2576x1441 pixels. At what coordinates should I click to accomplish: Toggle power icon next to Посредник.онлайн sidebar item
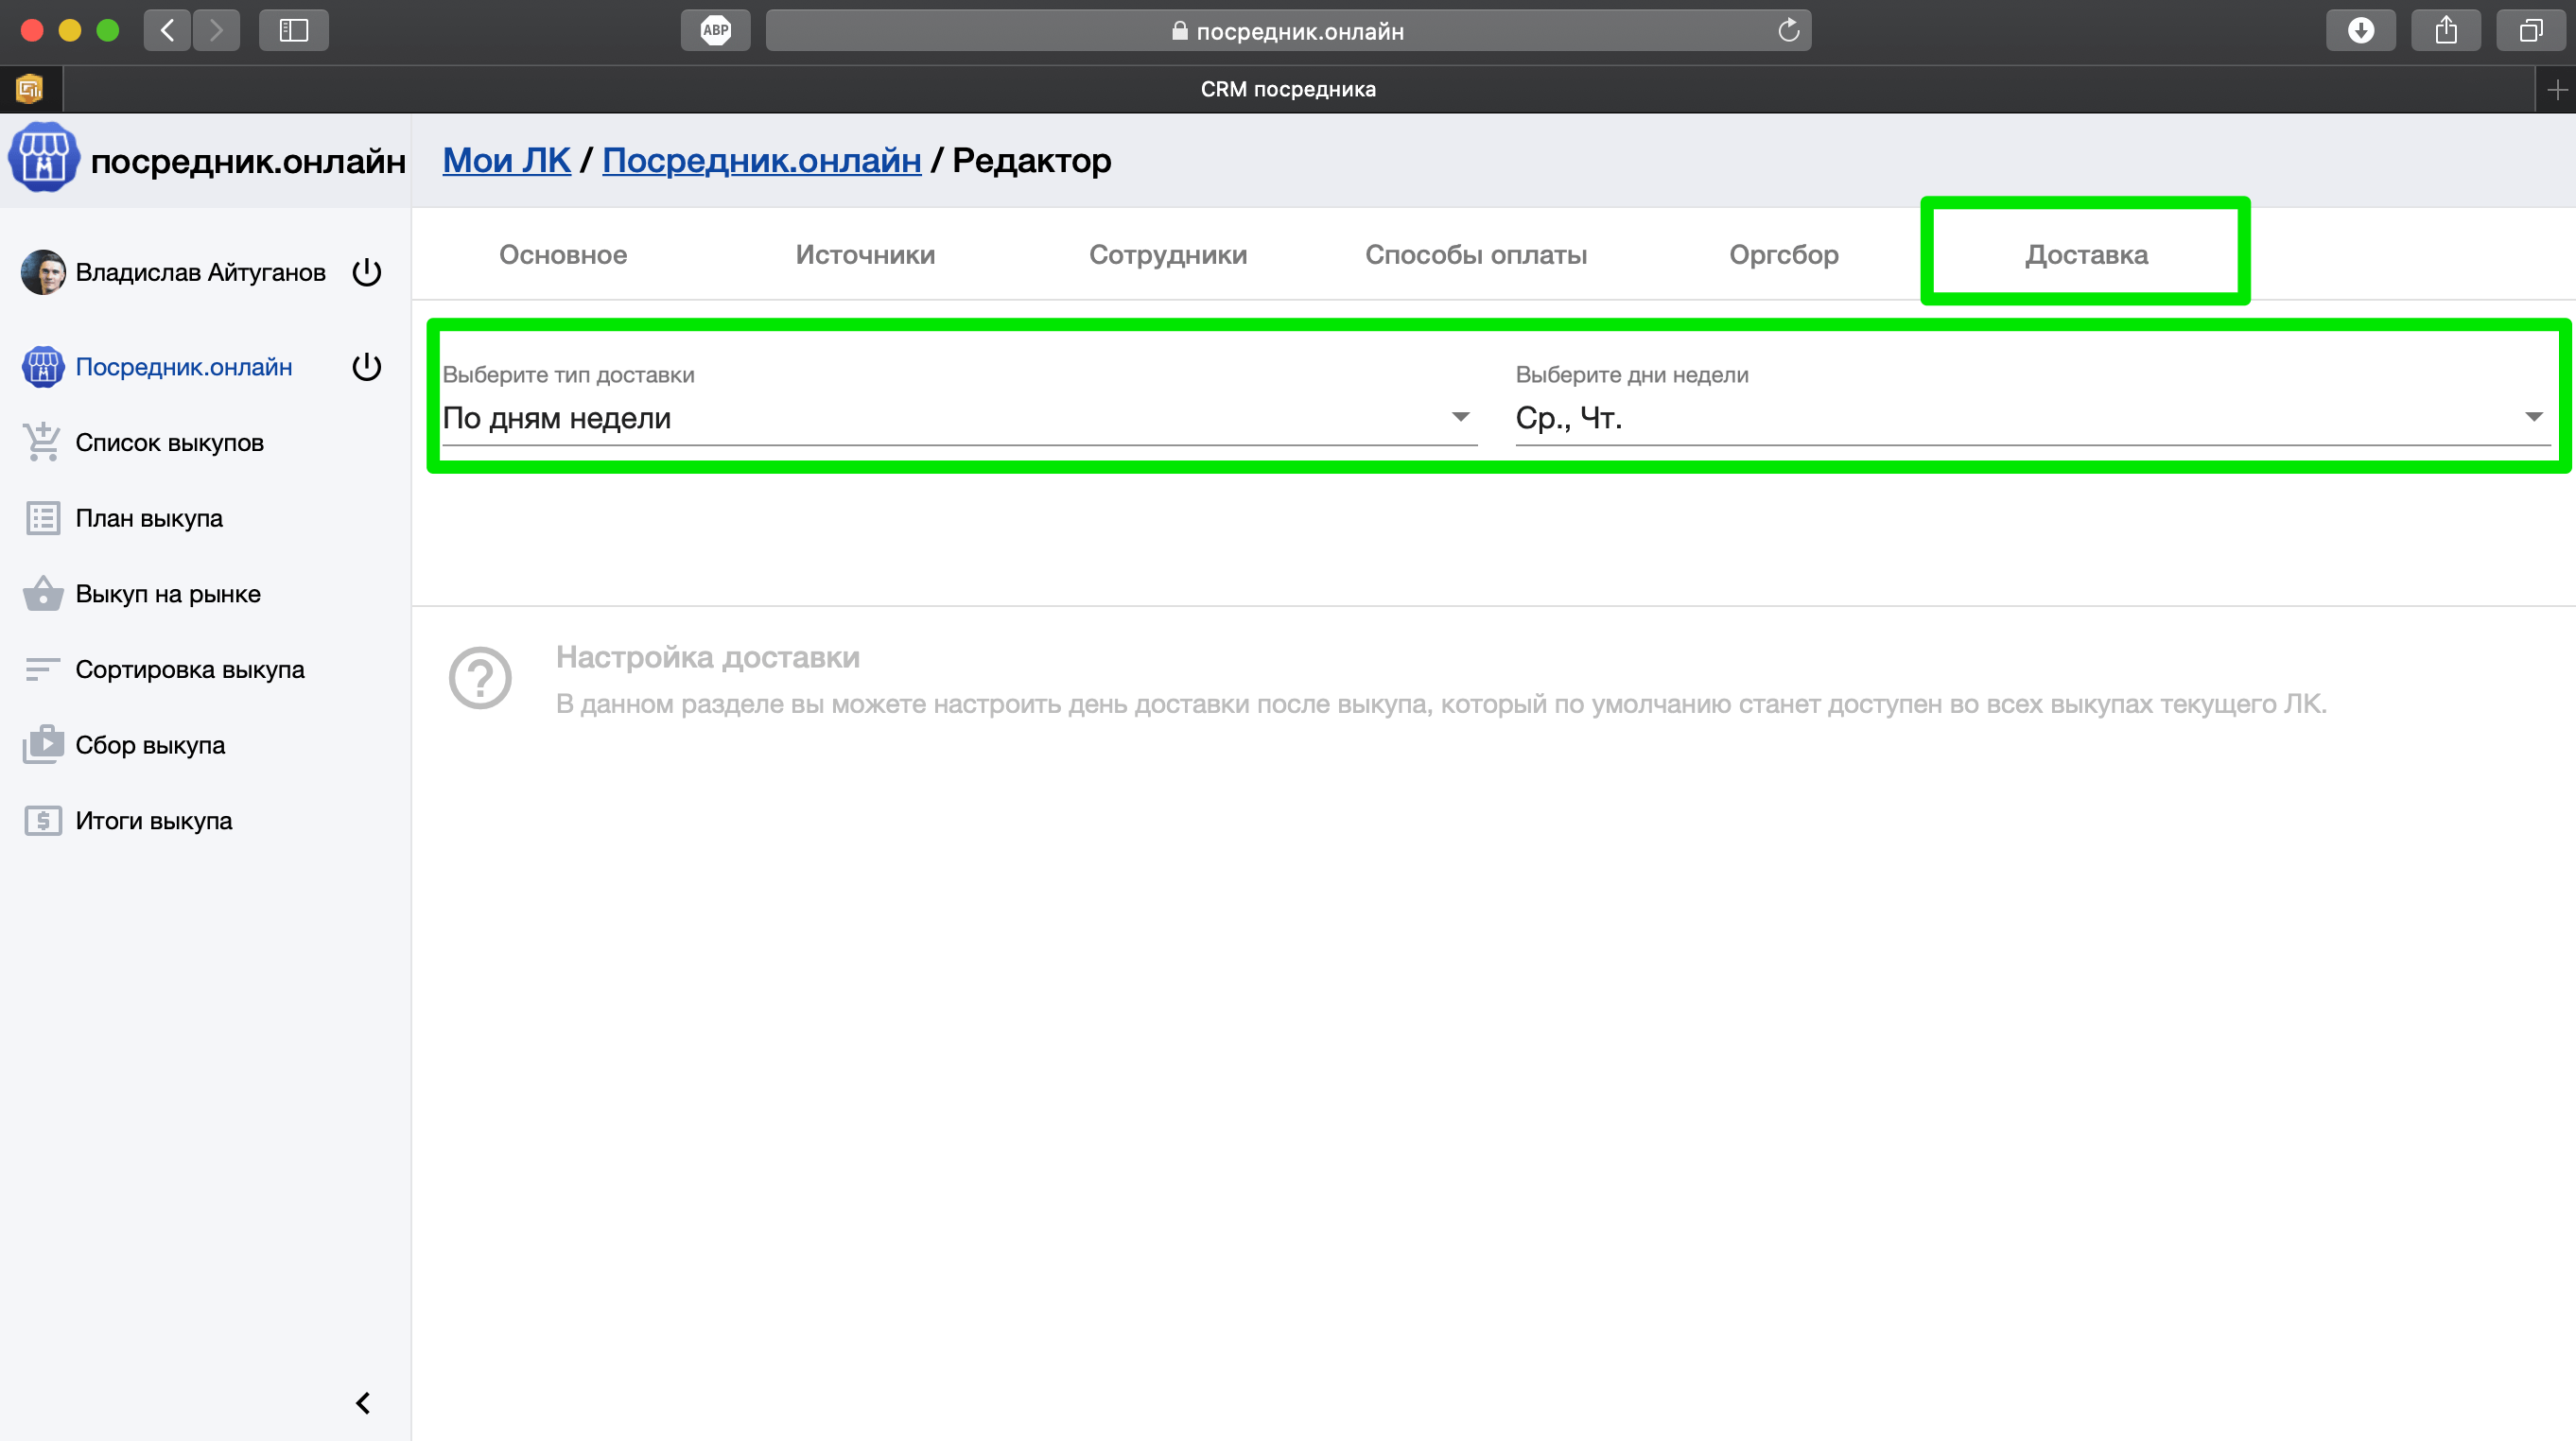point(367,367)
